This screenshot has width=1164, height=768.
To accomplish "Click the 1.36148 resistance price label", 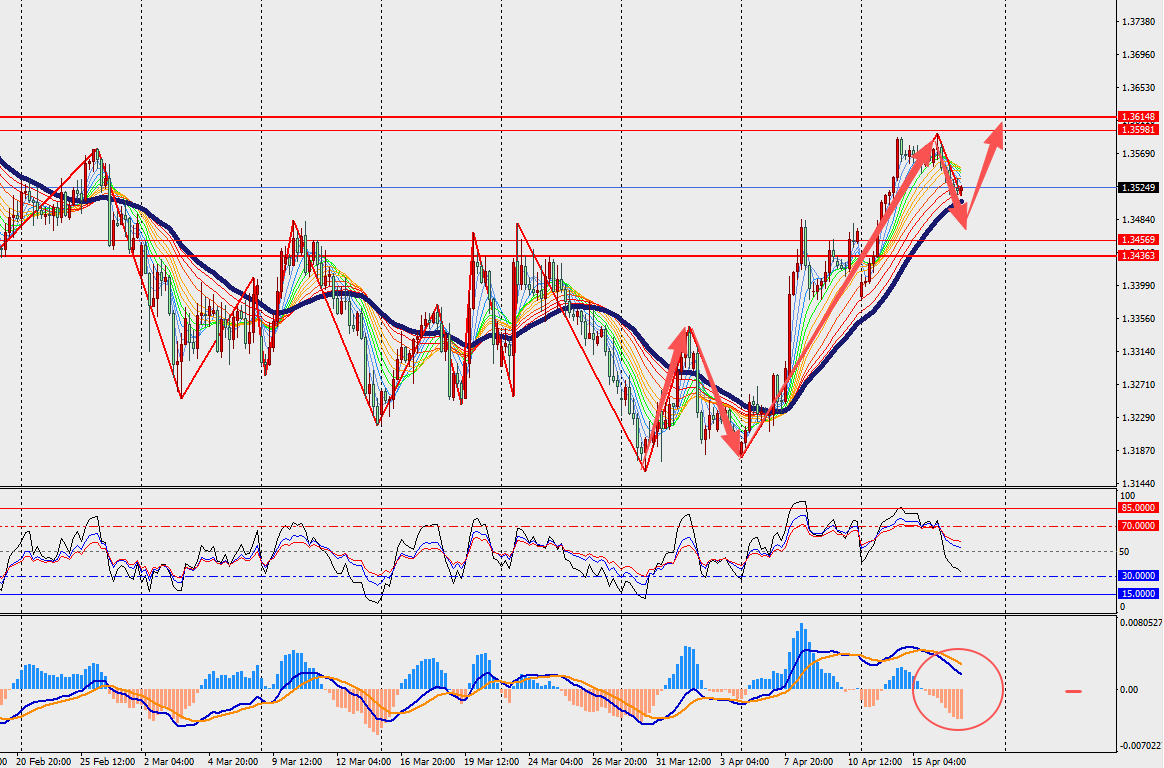I will (1139, 117).
